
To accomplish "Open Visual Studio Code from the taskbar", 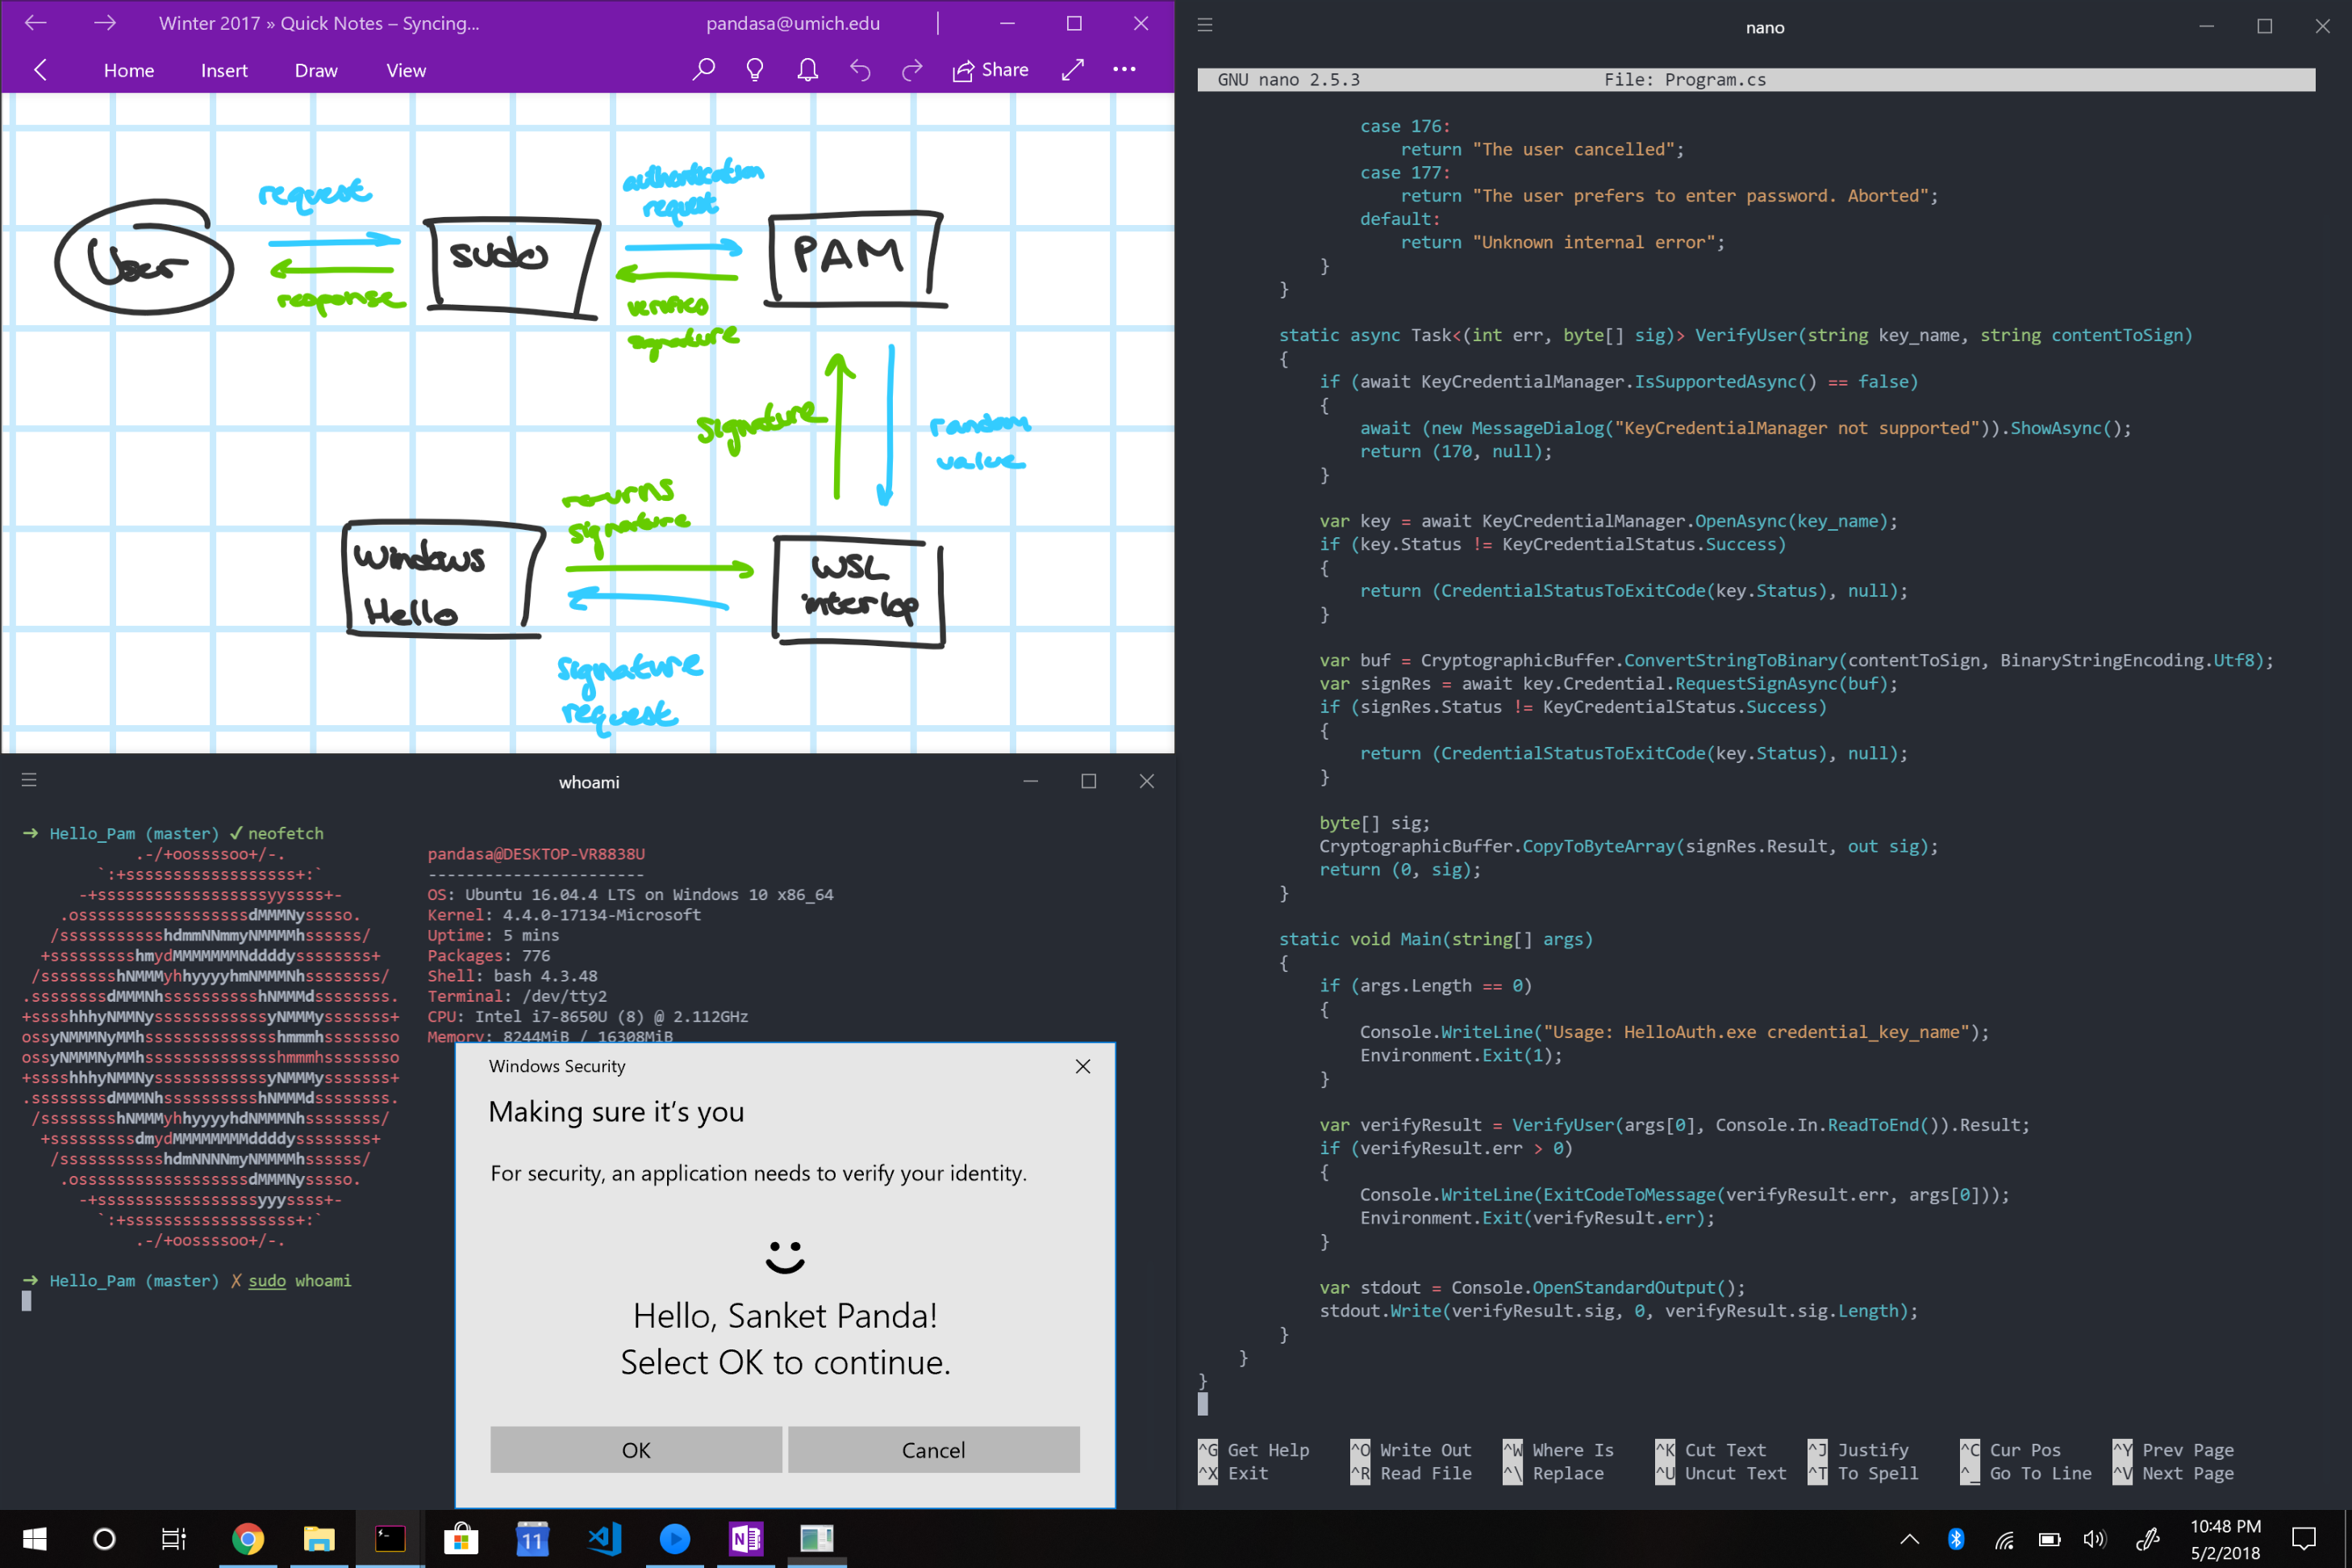I will (x=604, y=1538).
